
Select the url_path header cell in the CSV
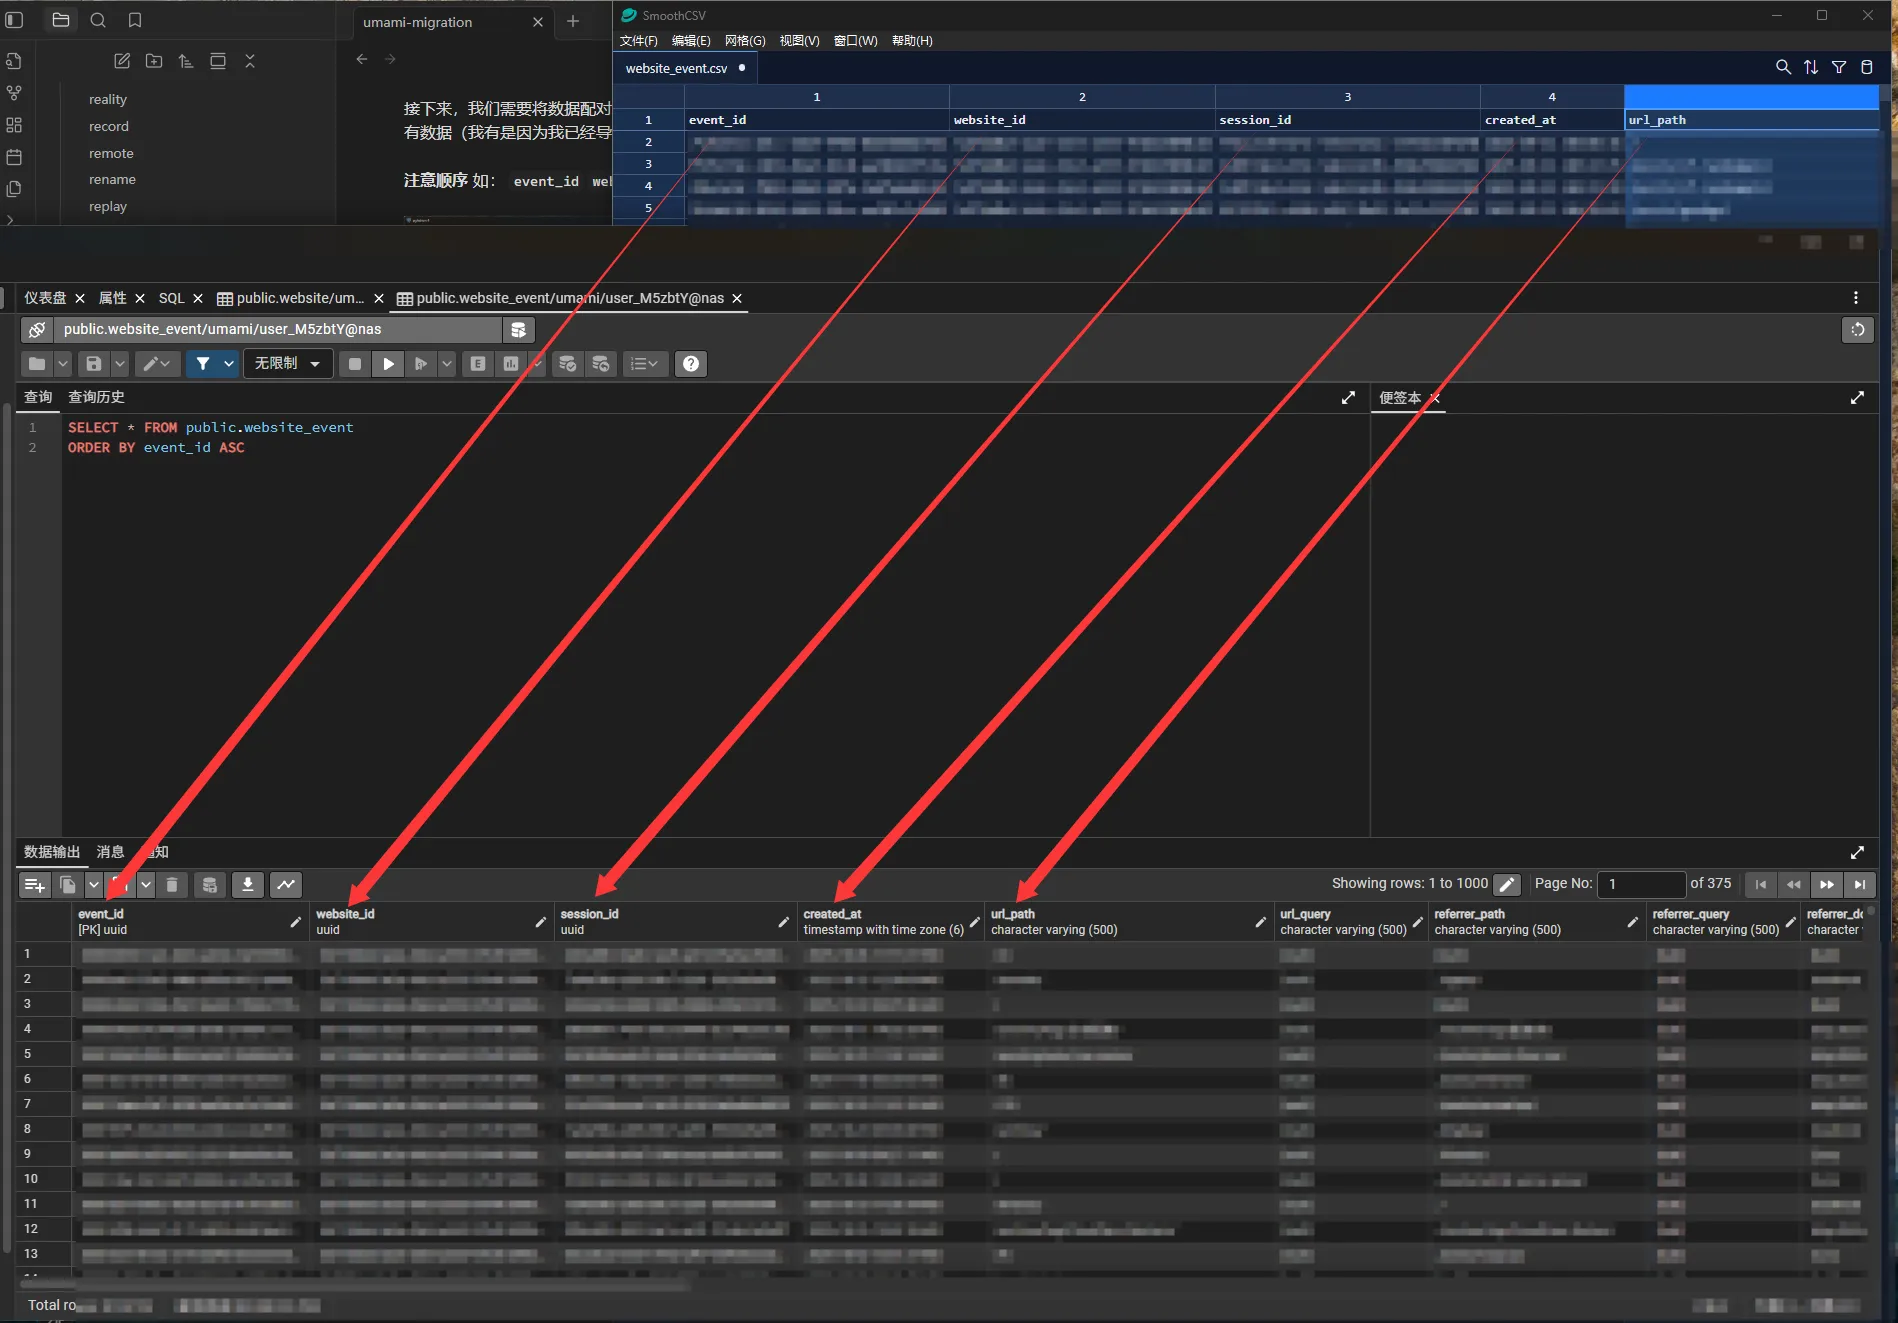point(1750,120)
